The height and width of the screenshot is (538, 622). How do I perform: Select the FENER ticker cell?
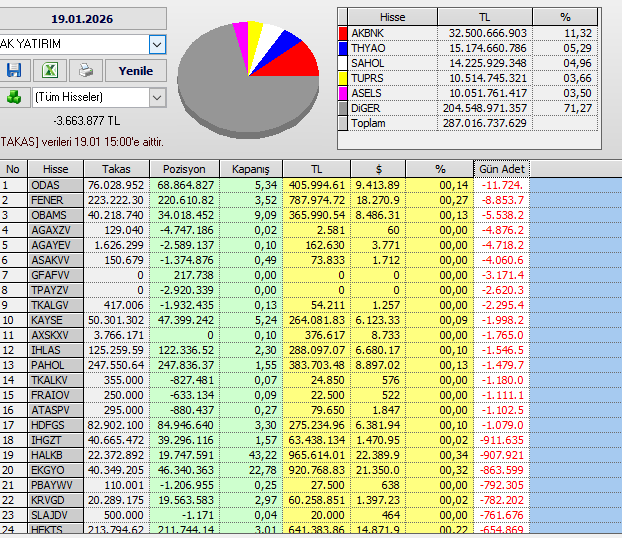pos(56,200)
